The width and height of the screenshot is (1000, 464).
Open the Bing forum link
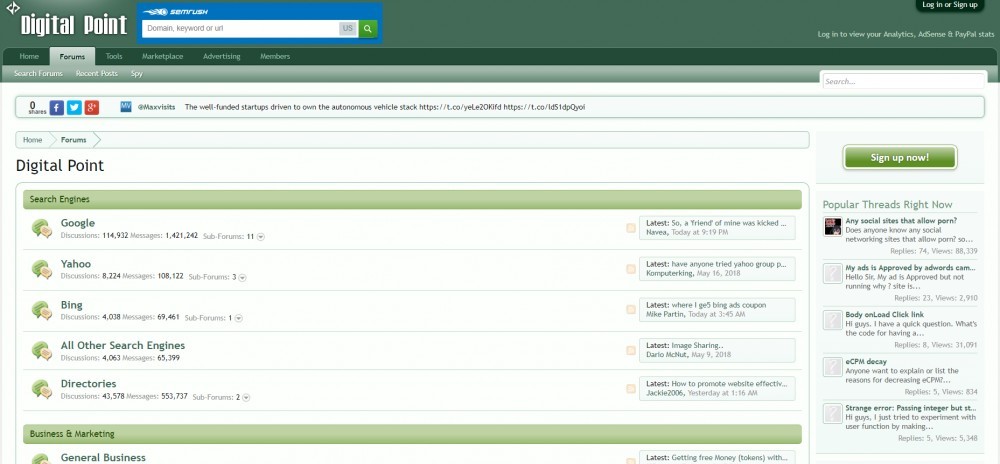[x=71, y=305]
